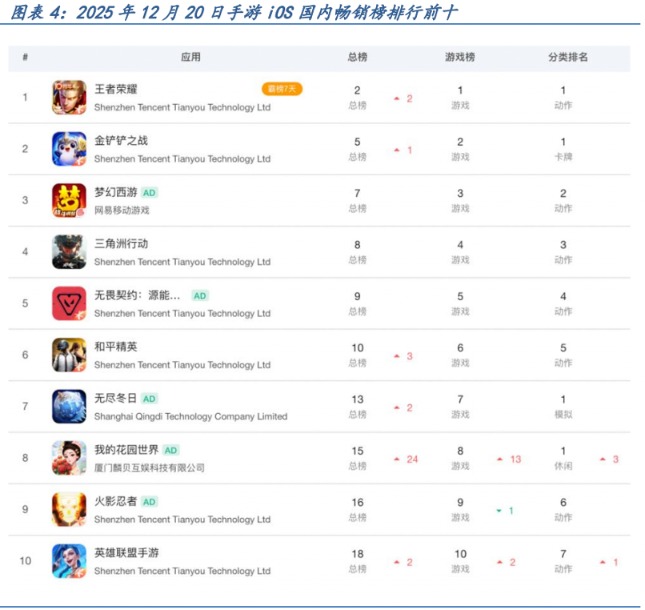The image size is (645, 610).
Task: Click 模拟 category rank for 无尽冬日
Action: (563, 415)
